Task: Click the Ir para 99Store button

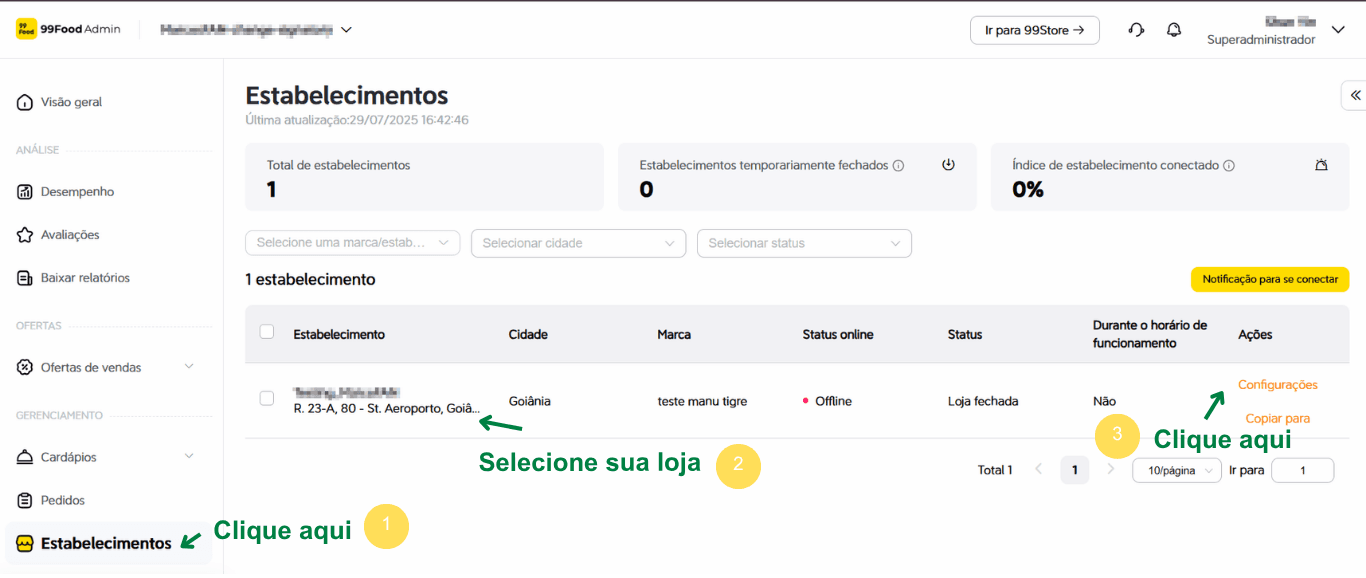Action: click(1034, 30)
